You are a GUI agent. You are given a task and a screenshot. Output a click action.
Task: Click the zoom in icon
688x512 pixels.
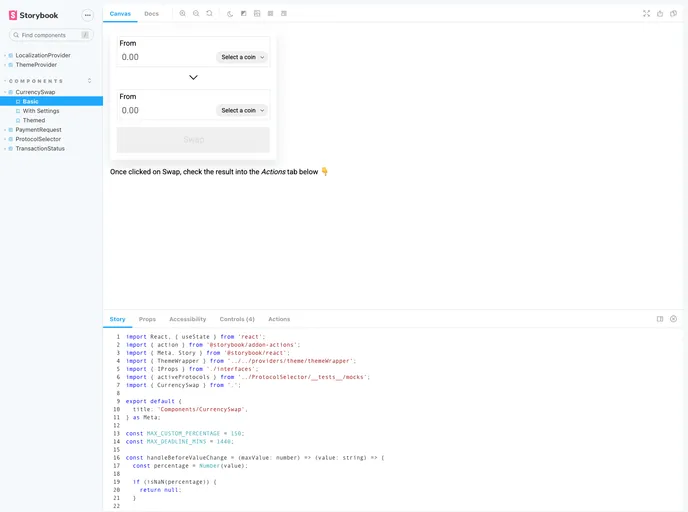pyautogui.click(x=183, y=14)
